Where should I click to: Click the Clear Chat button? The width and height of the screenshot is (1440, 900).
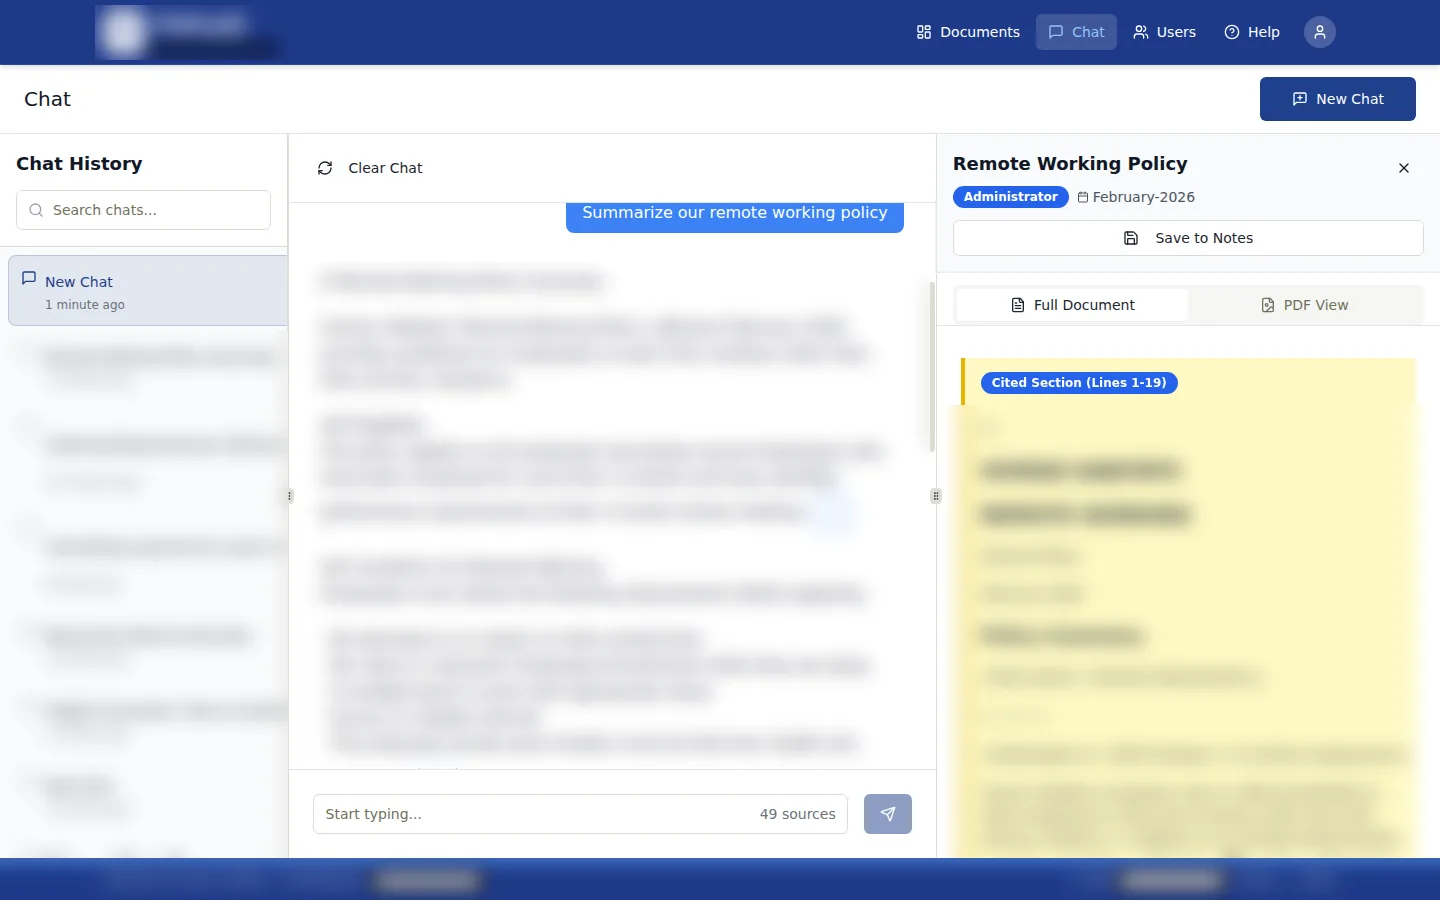coord(370,168)
